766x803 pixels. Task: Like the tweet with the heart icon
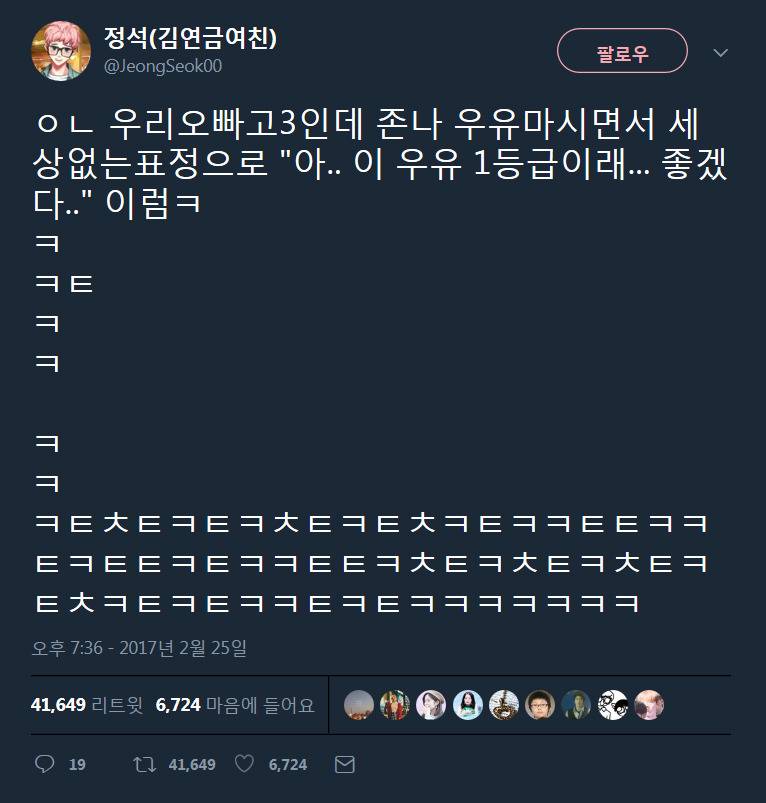click(x=244, y=764)
